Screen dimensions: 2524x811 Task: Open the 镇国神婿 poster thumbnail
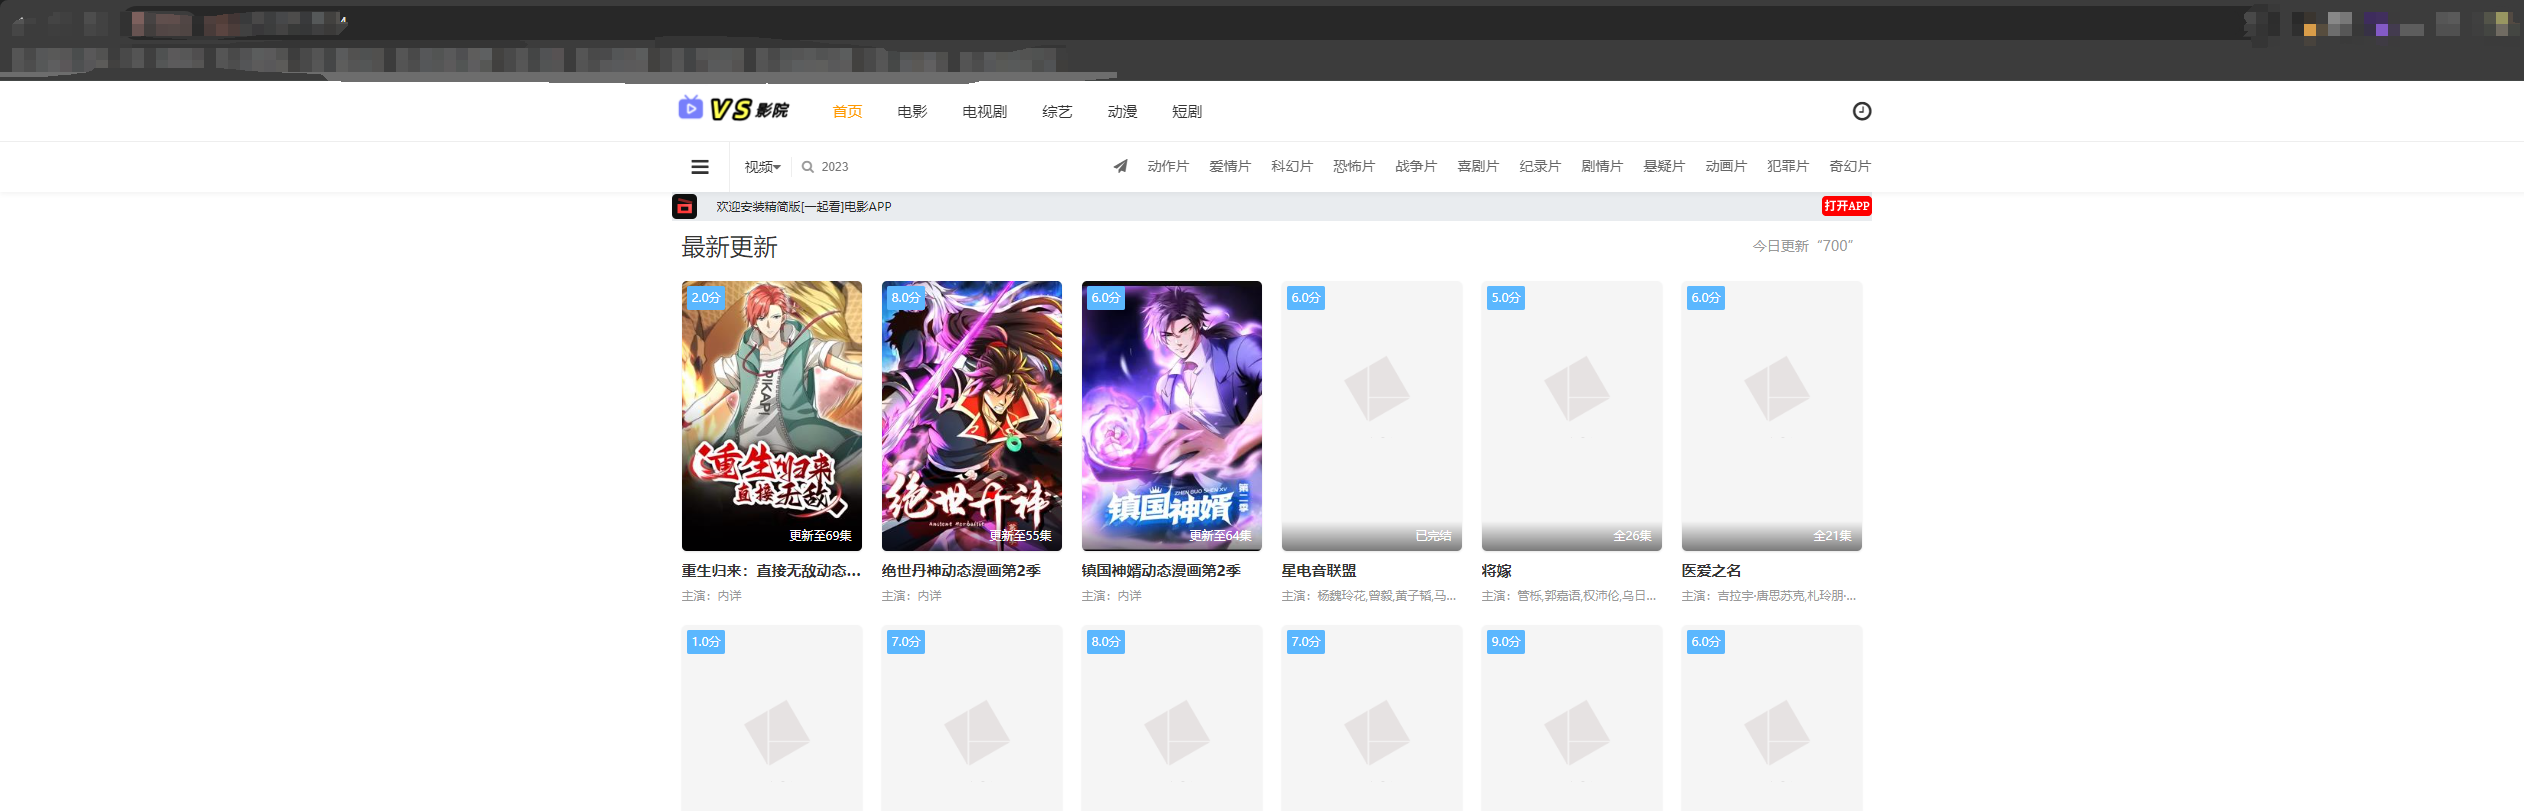(1172, 416)
